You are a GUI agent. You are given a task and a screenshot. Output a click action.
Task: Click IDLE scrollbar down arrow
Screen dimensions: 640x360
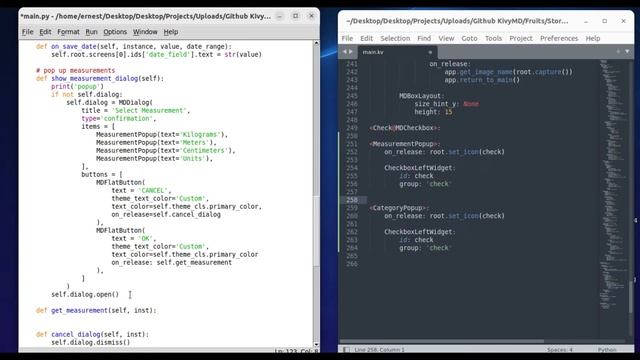coord(316,345)
